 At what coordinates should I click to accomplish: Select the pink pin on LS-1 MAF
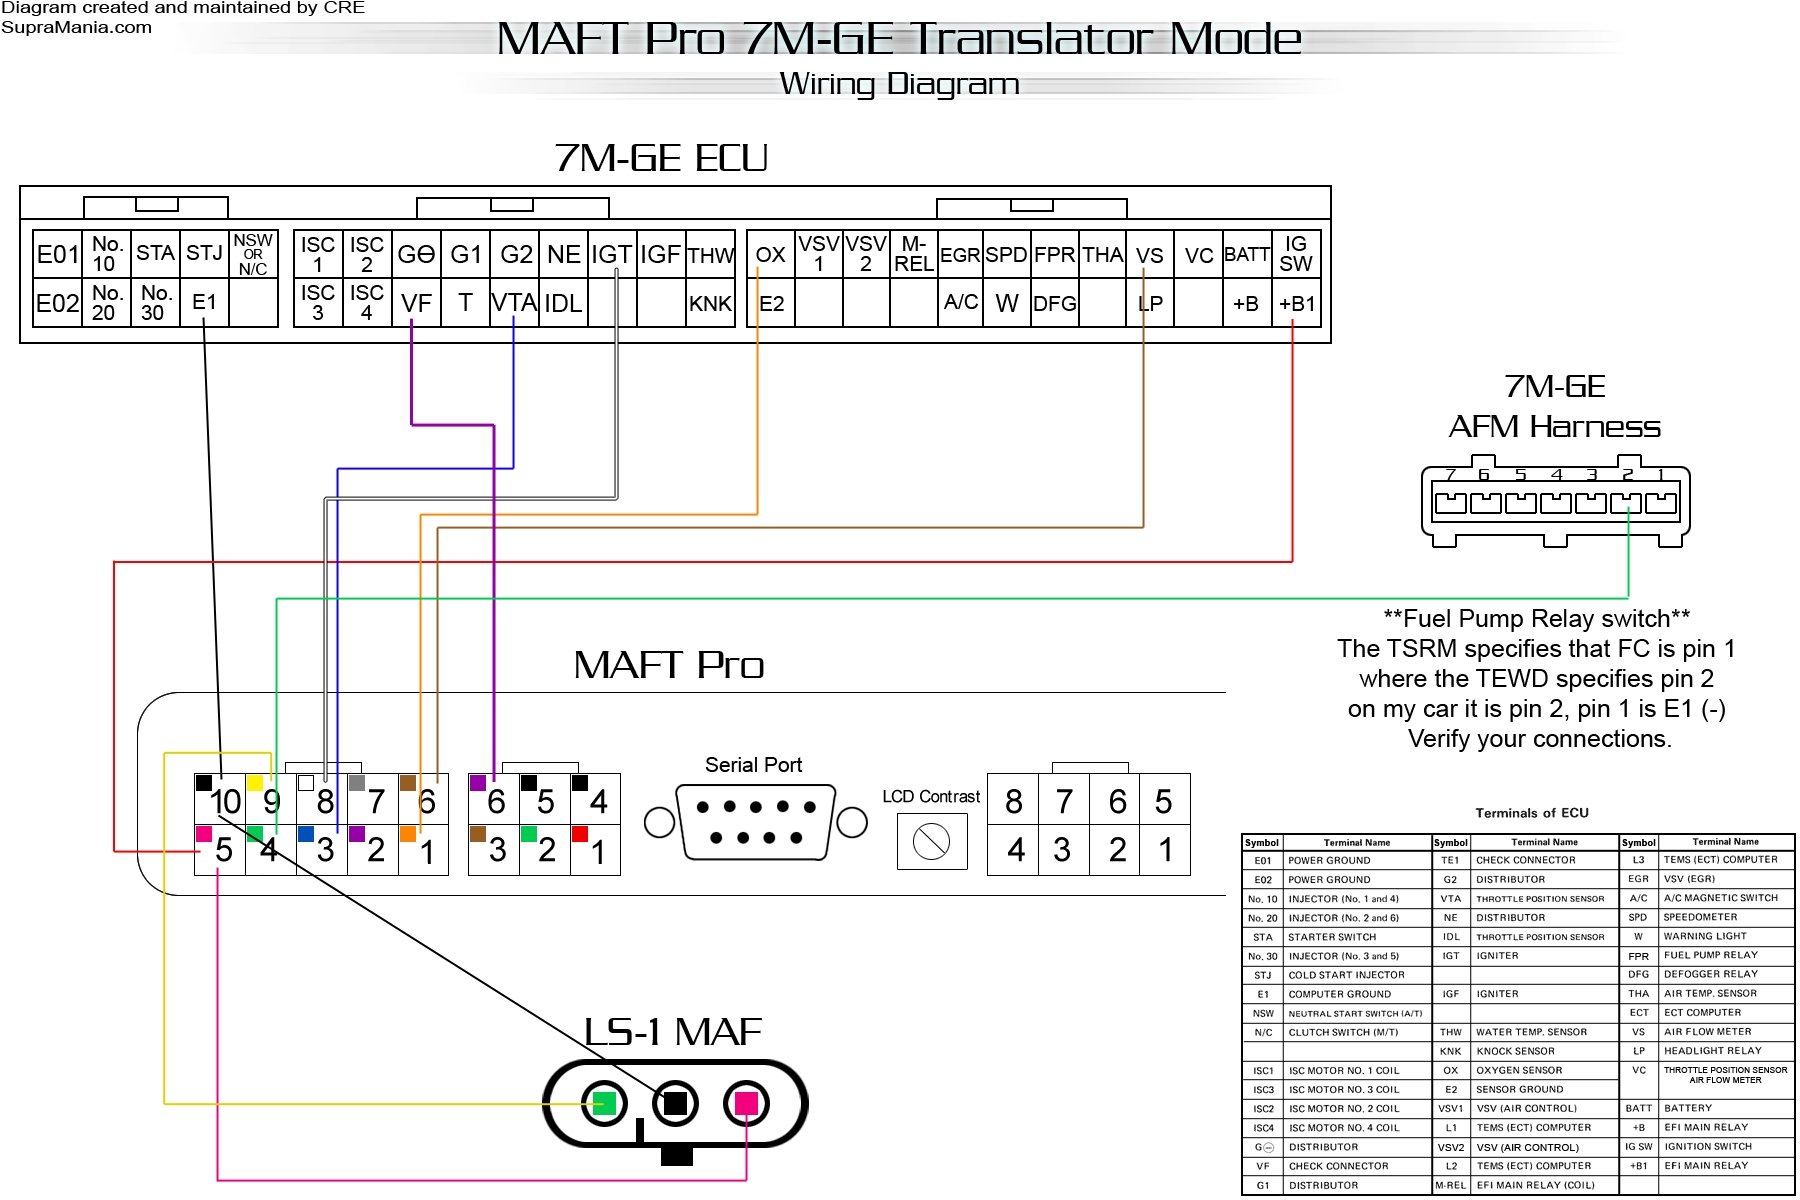[x=746, y=1103]
